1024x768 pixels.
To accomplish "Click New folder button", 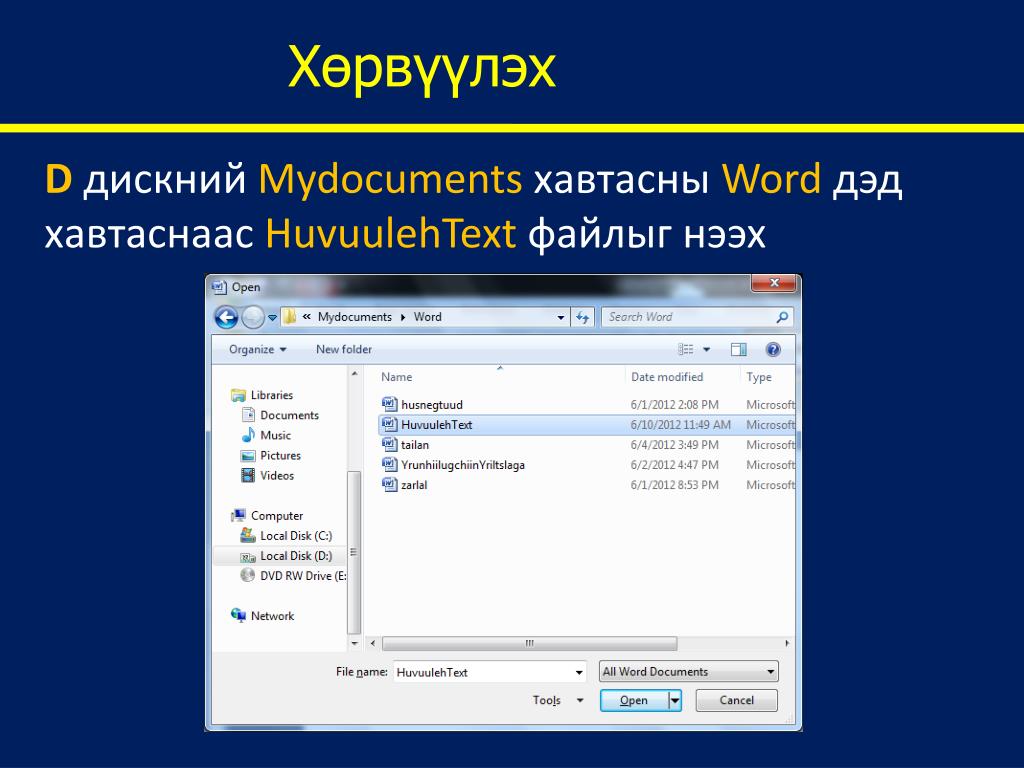I will [x=344, y=349].
